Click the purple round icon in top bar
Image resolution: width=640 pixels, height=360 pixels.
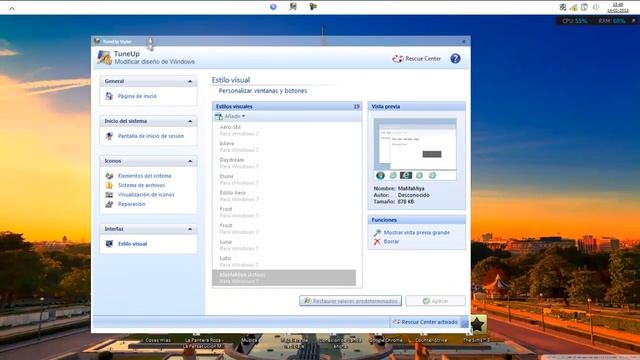point(273,7)
